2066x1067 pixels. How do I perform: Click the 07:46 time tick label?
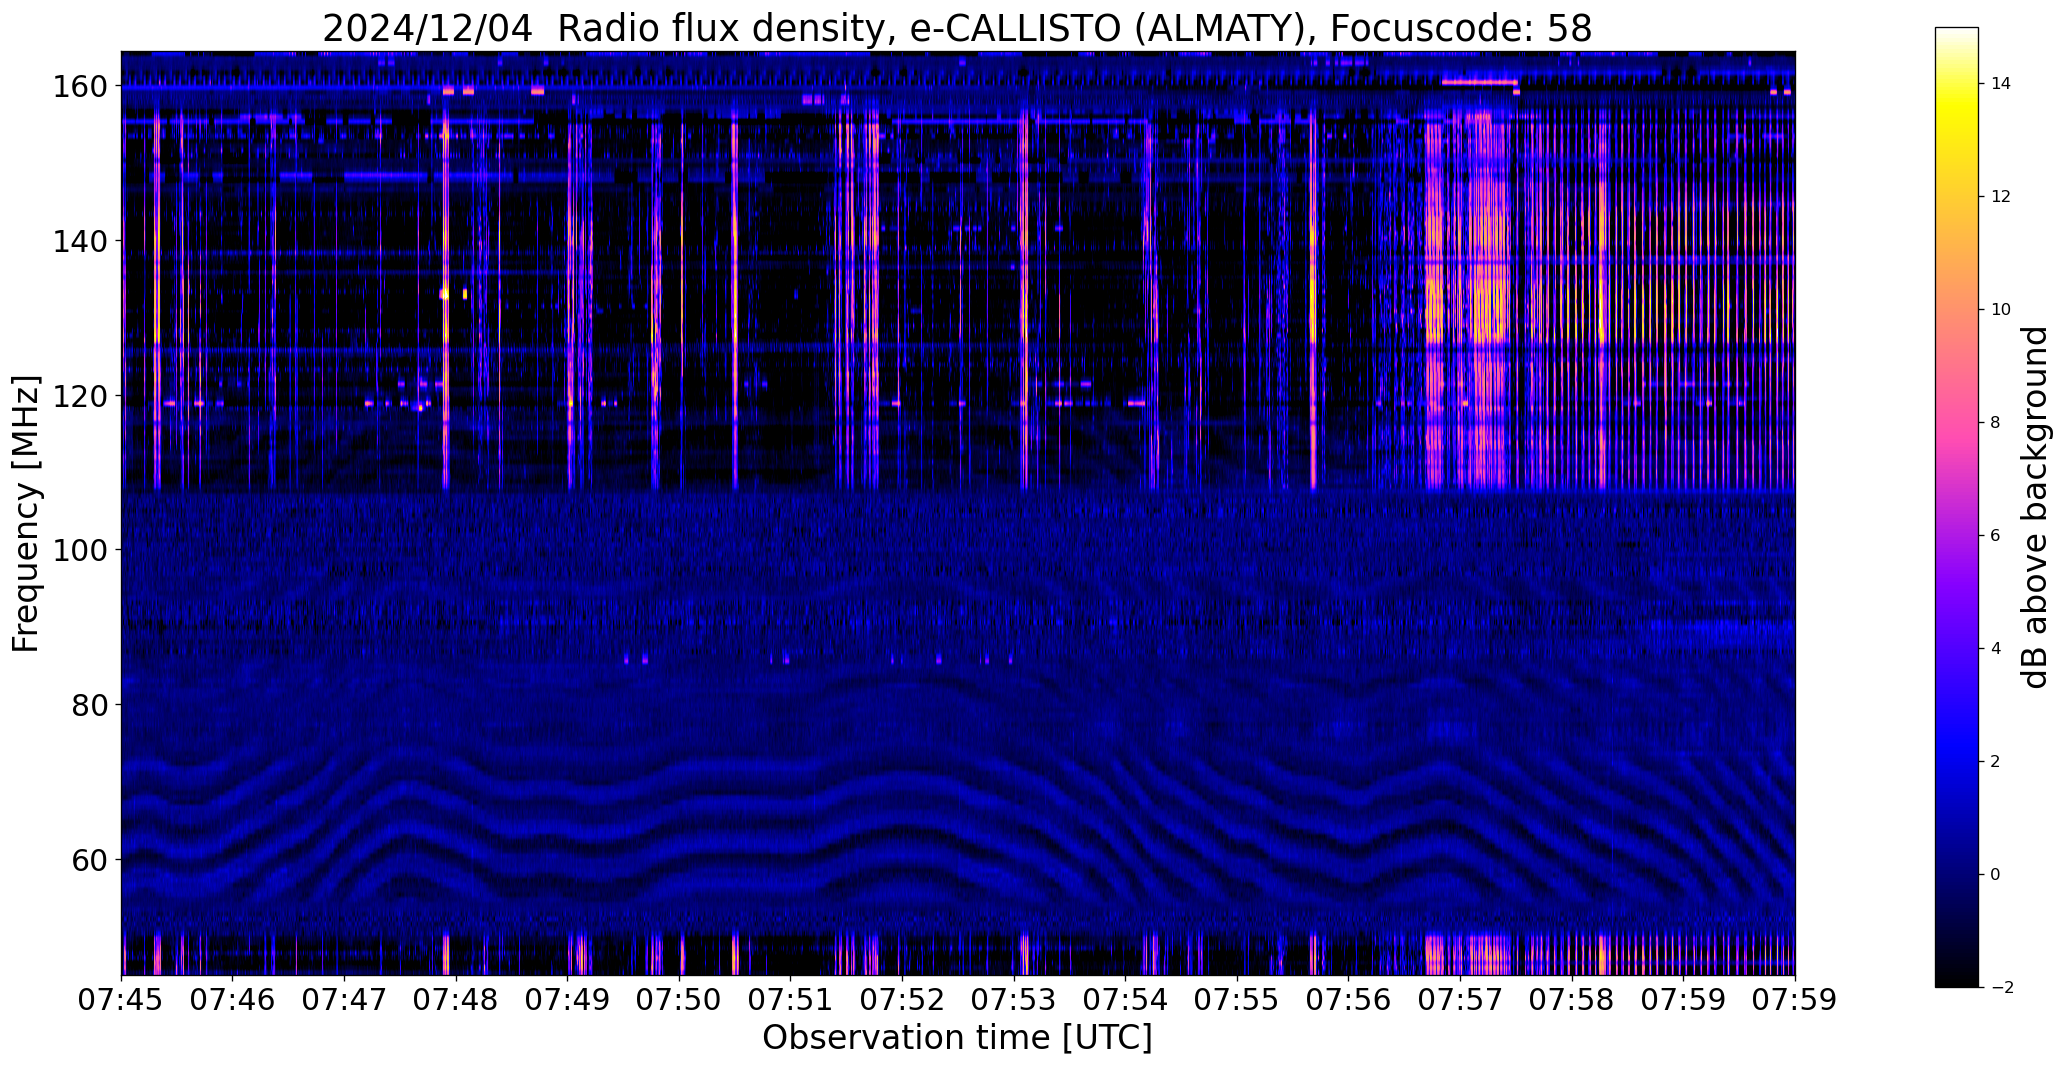(x=233, y=1001)
